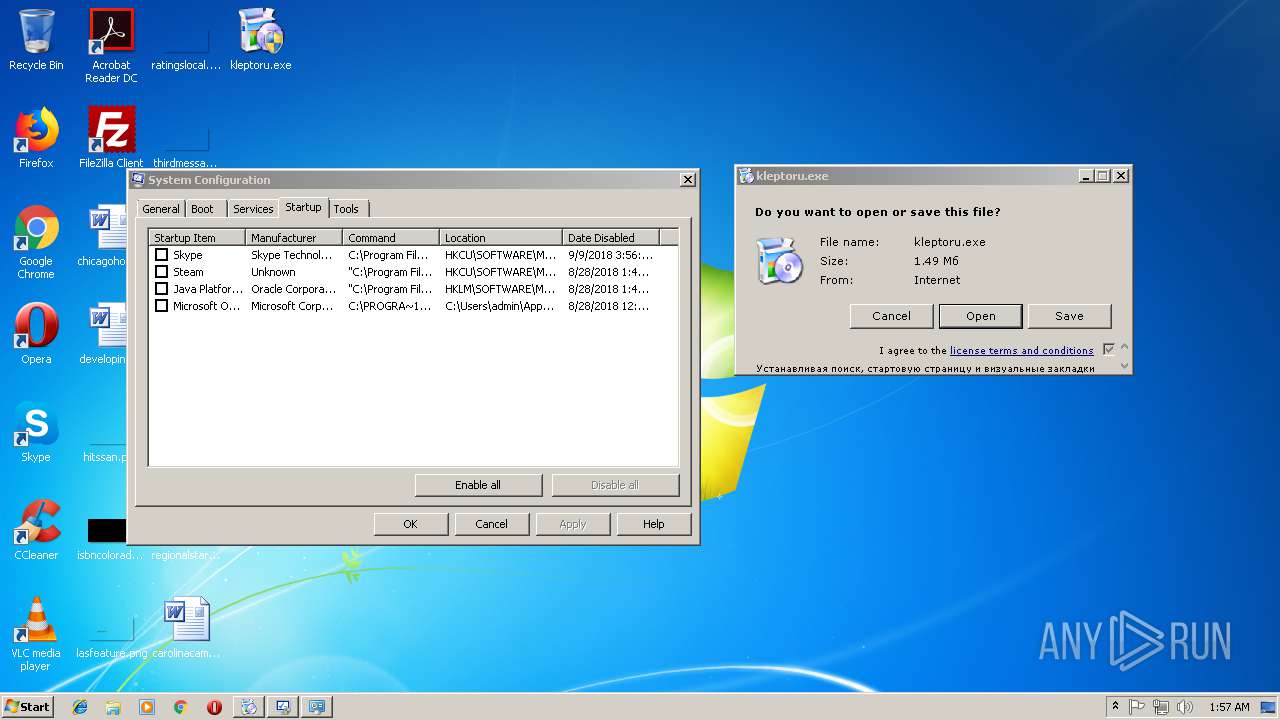Click the Opera taskbar icon
Image resolution: width=1280 pixels, height=720 pixels.
pyautogui.click(x=214, y=707)
